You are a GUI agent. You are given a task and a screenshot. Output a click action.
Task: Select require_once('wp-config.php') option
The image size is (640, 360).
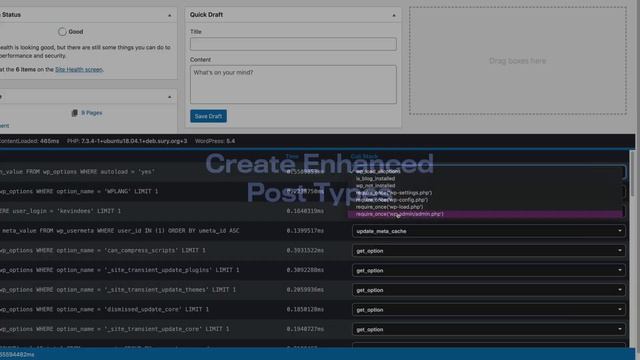tap(391, 200)
